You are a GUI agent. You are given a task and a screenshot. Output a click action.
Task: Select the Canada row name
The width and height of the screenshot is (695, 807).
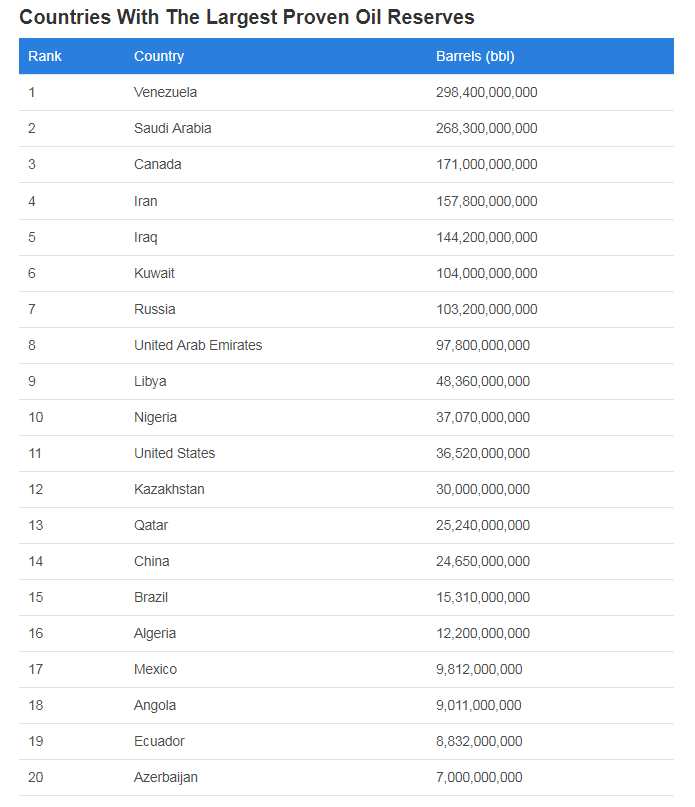click(157, 164)
